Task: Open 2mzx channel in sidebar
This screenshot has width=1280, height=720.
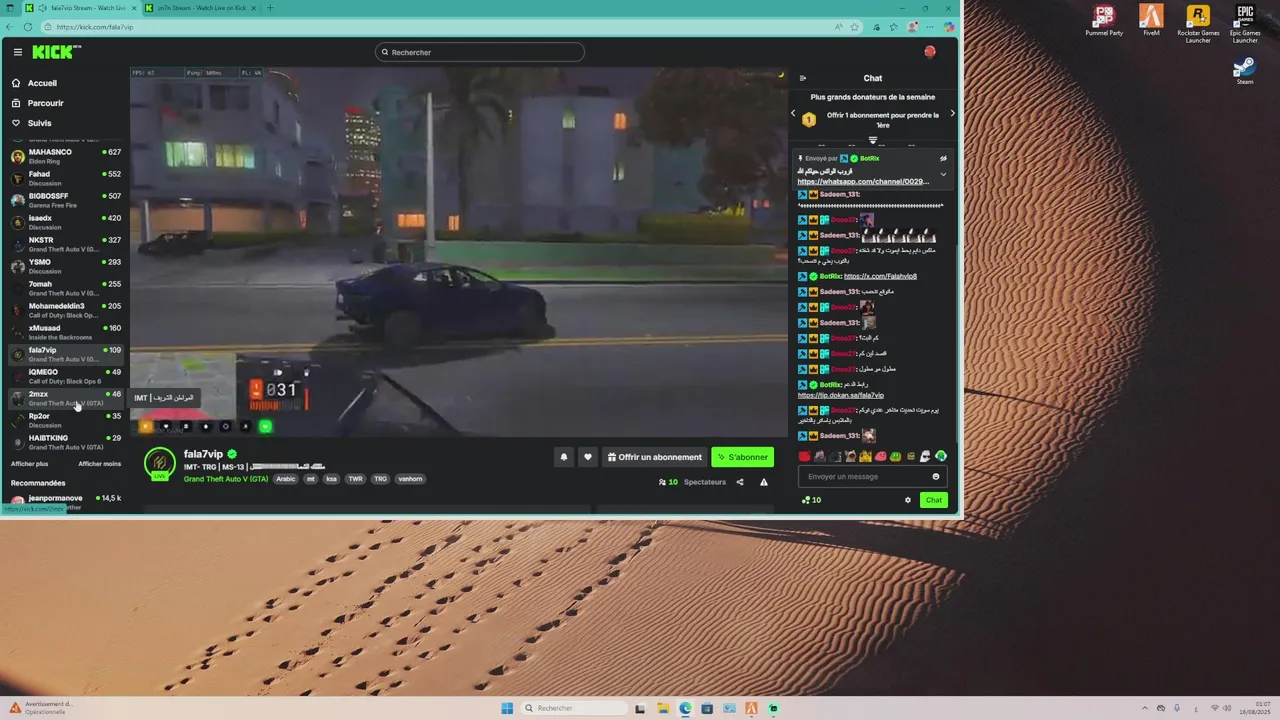Action: (x=65, y=398)
